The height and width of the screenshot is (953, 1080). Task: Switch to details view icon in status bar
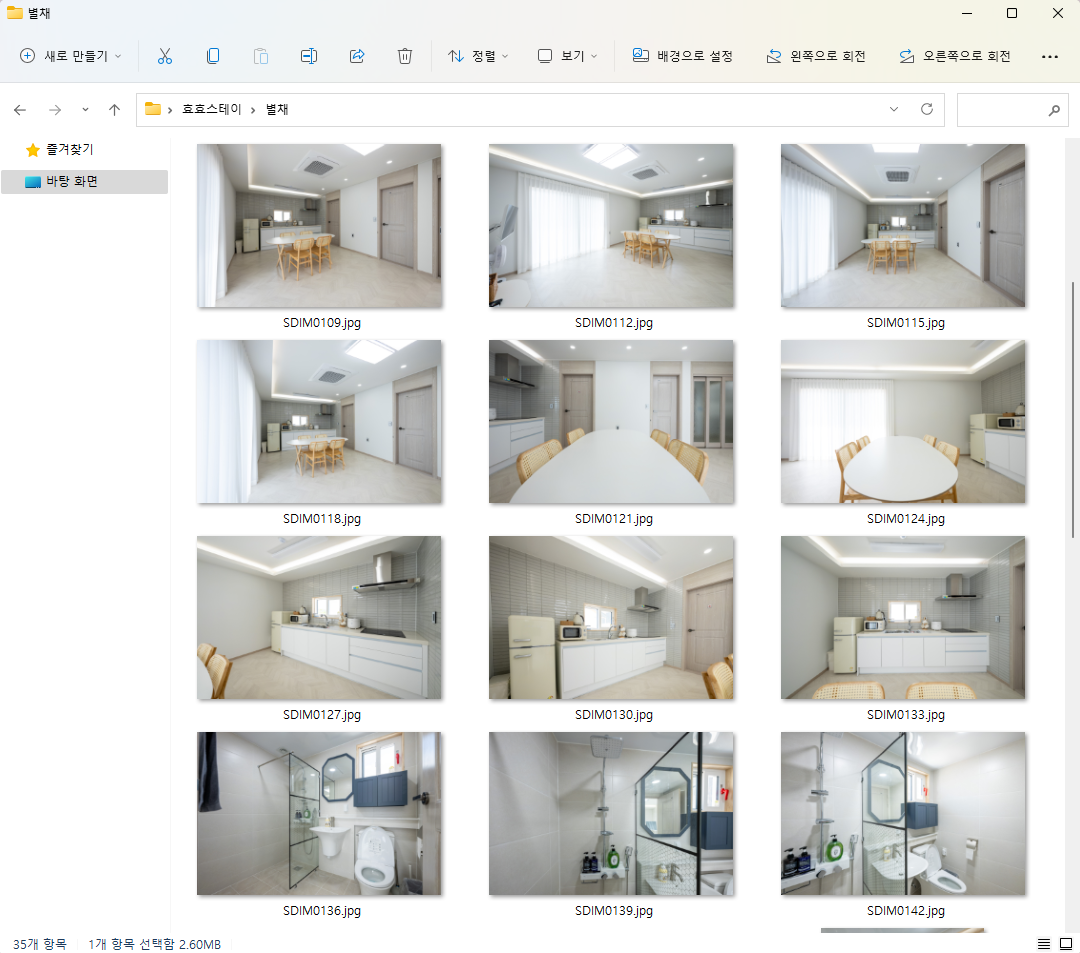click(x=1044, y=944)
